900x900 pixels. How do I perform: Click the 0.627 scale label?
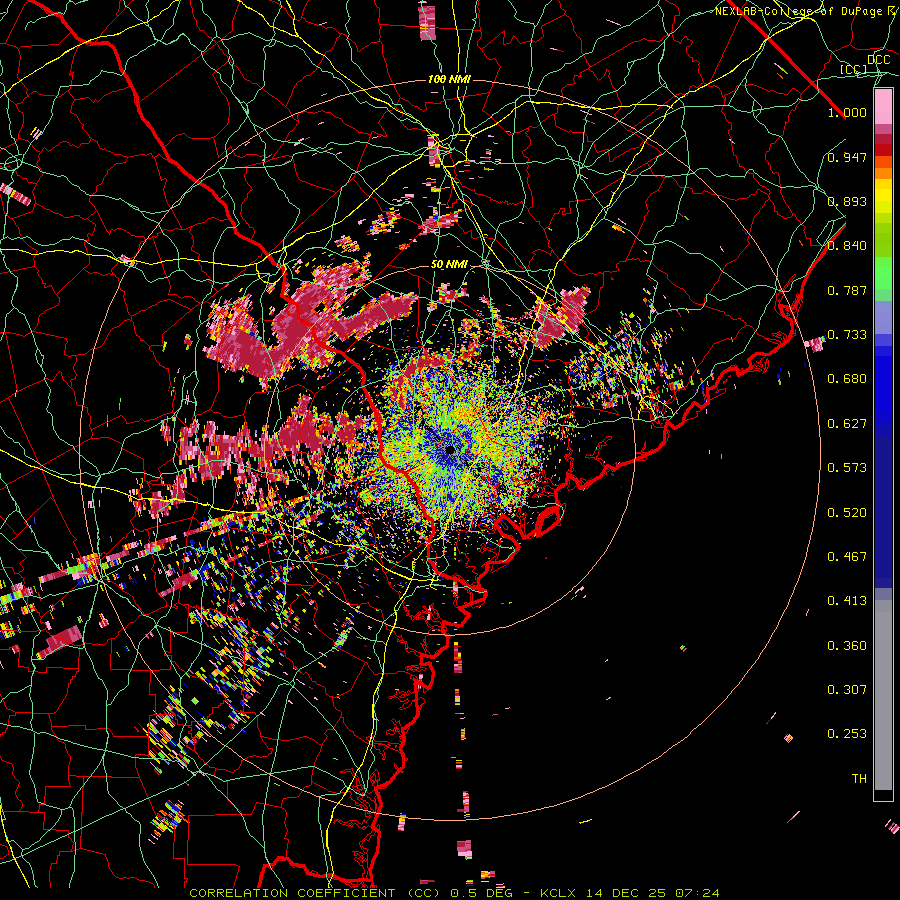(847, 424)
